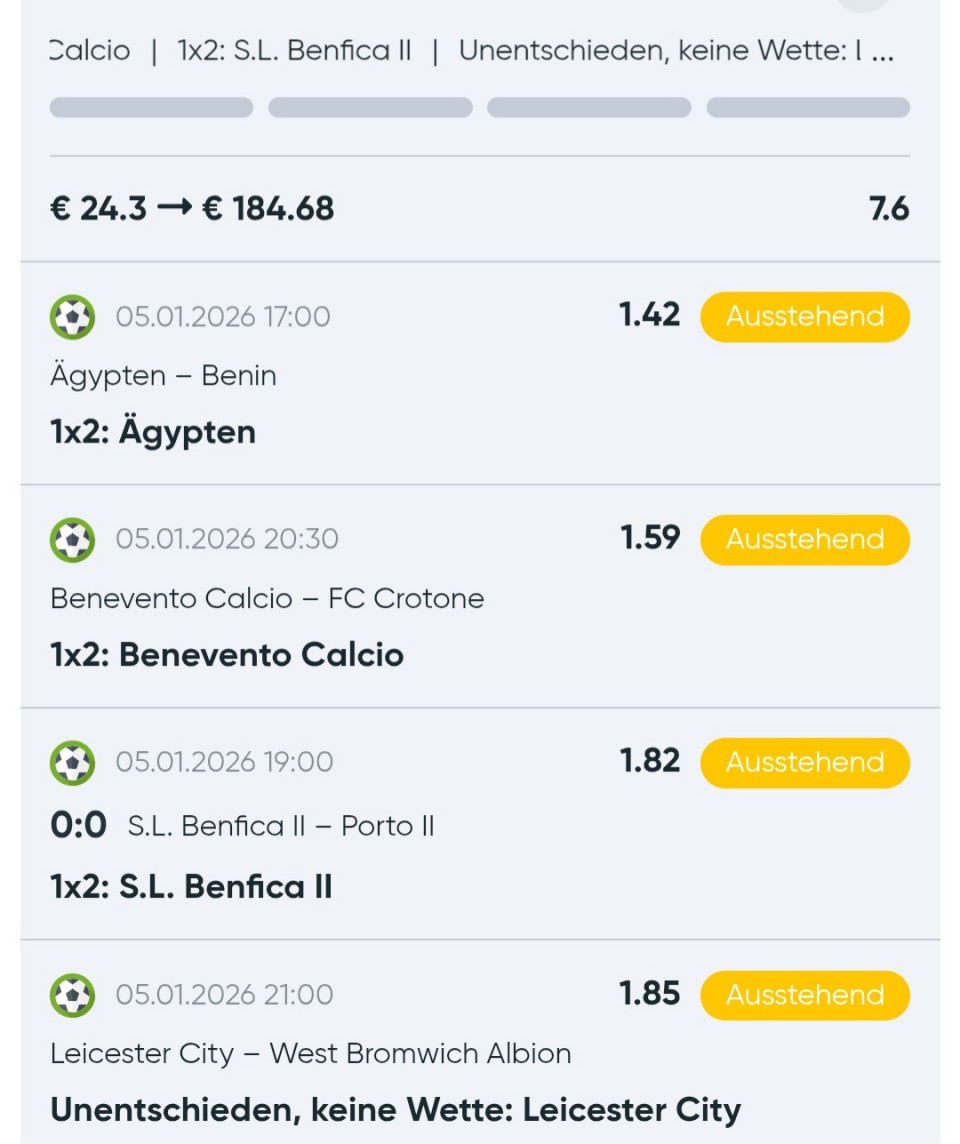960x1144 pixels.
Task: Tap the Ausstehend badge next to odds 1.59
Action: [805, 540]
